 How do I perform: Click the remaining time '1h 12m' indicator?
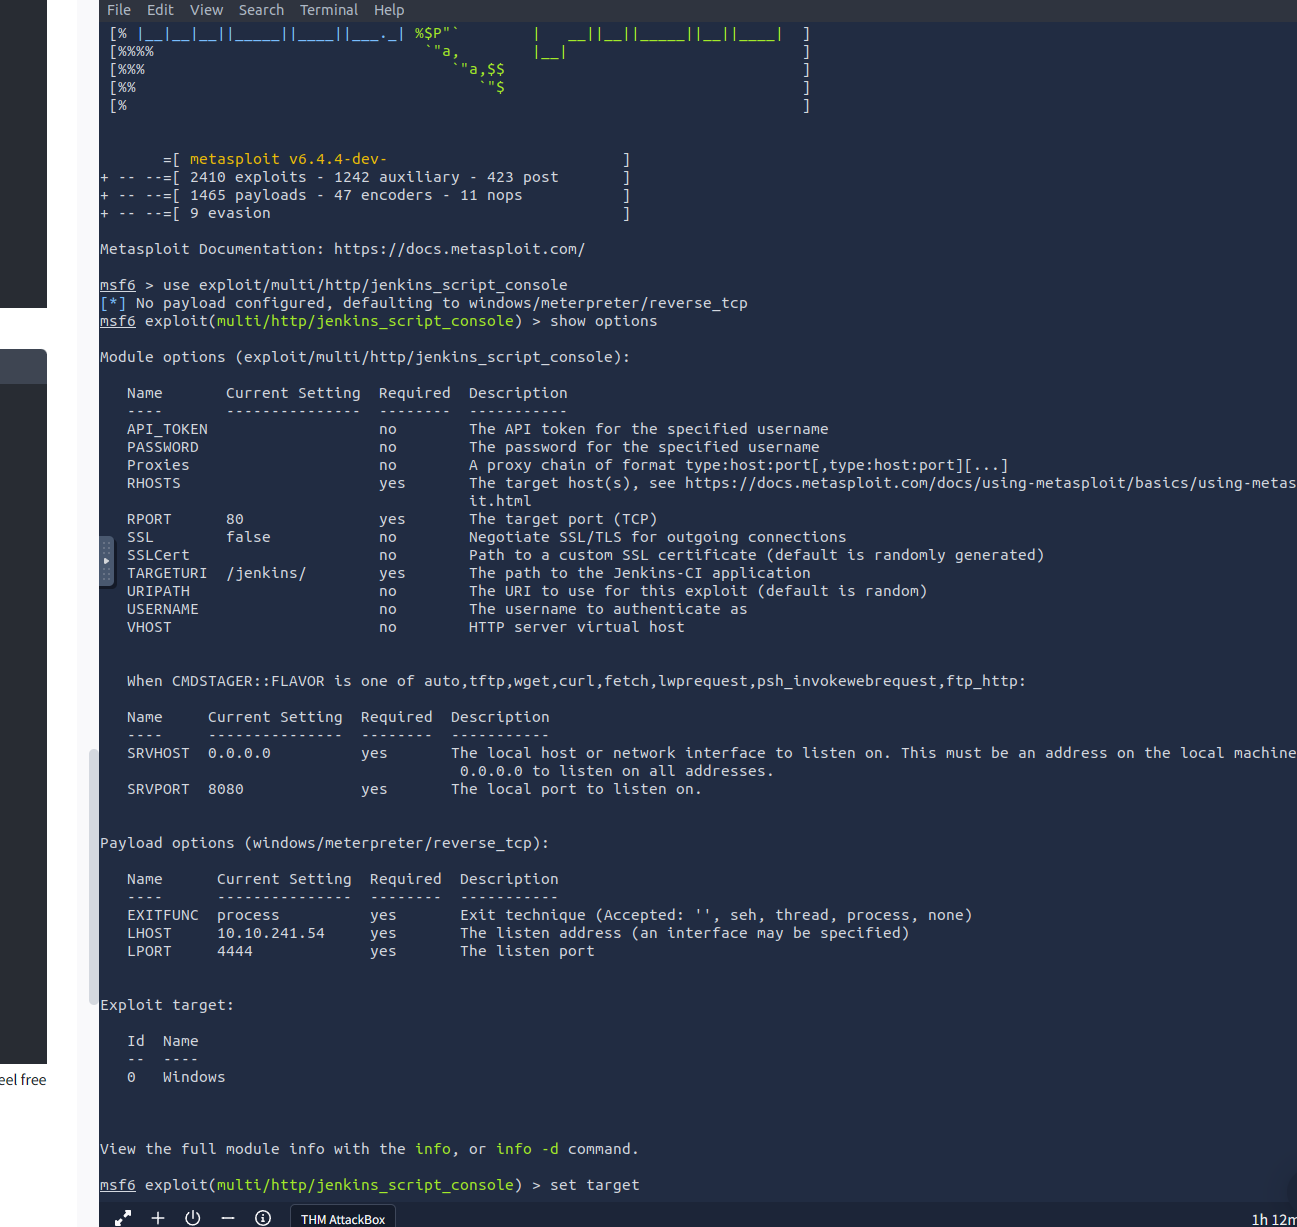coord(1274,1219)
